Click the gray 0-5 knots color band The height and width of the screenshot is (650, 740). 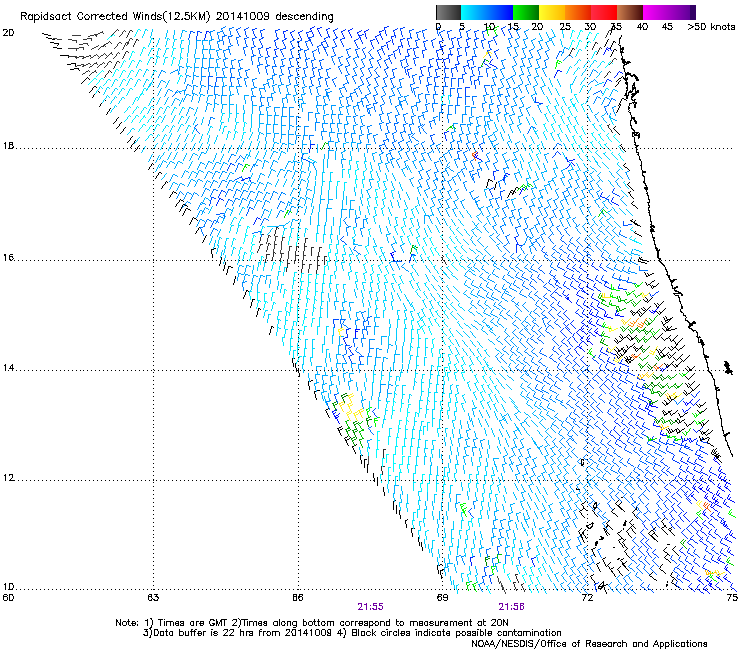448,12
